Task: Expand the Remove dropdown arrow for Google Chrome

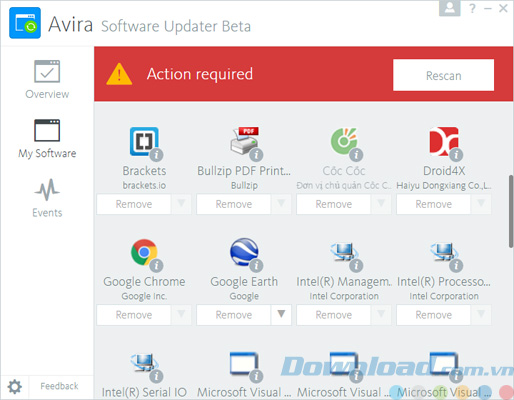Action: 181,315
